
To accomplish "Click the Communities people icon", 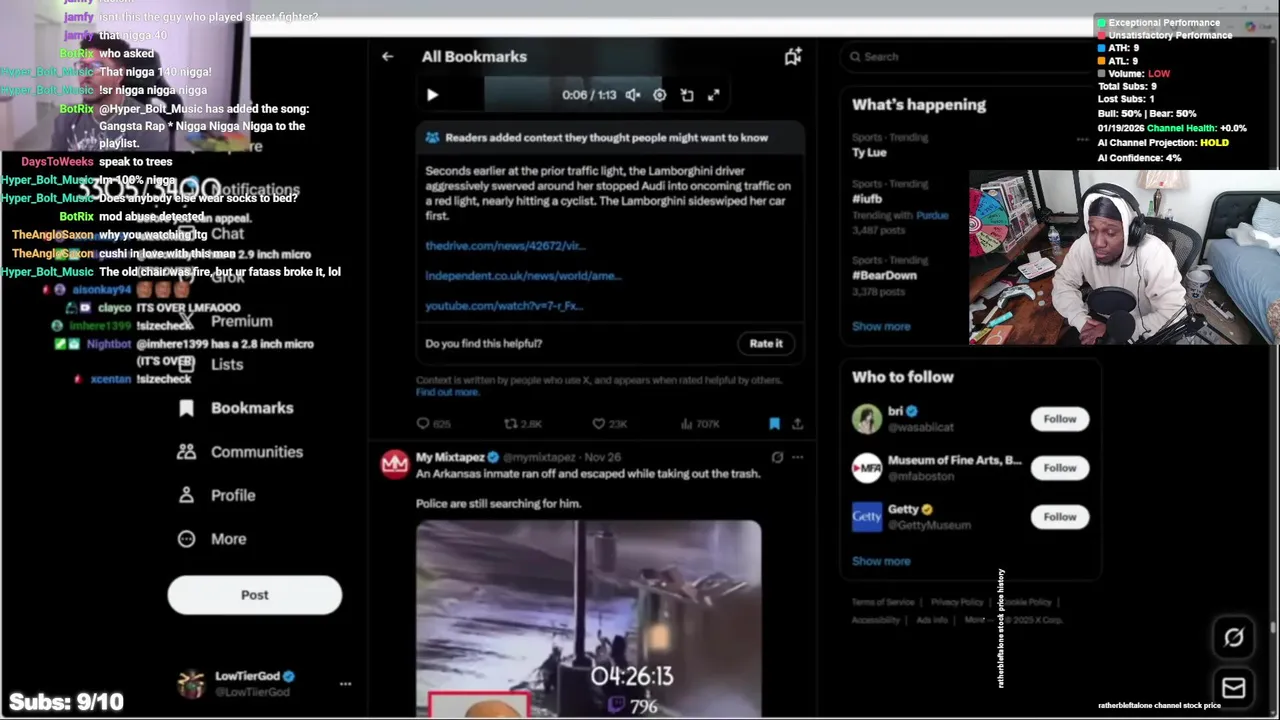I will point(186,452).
